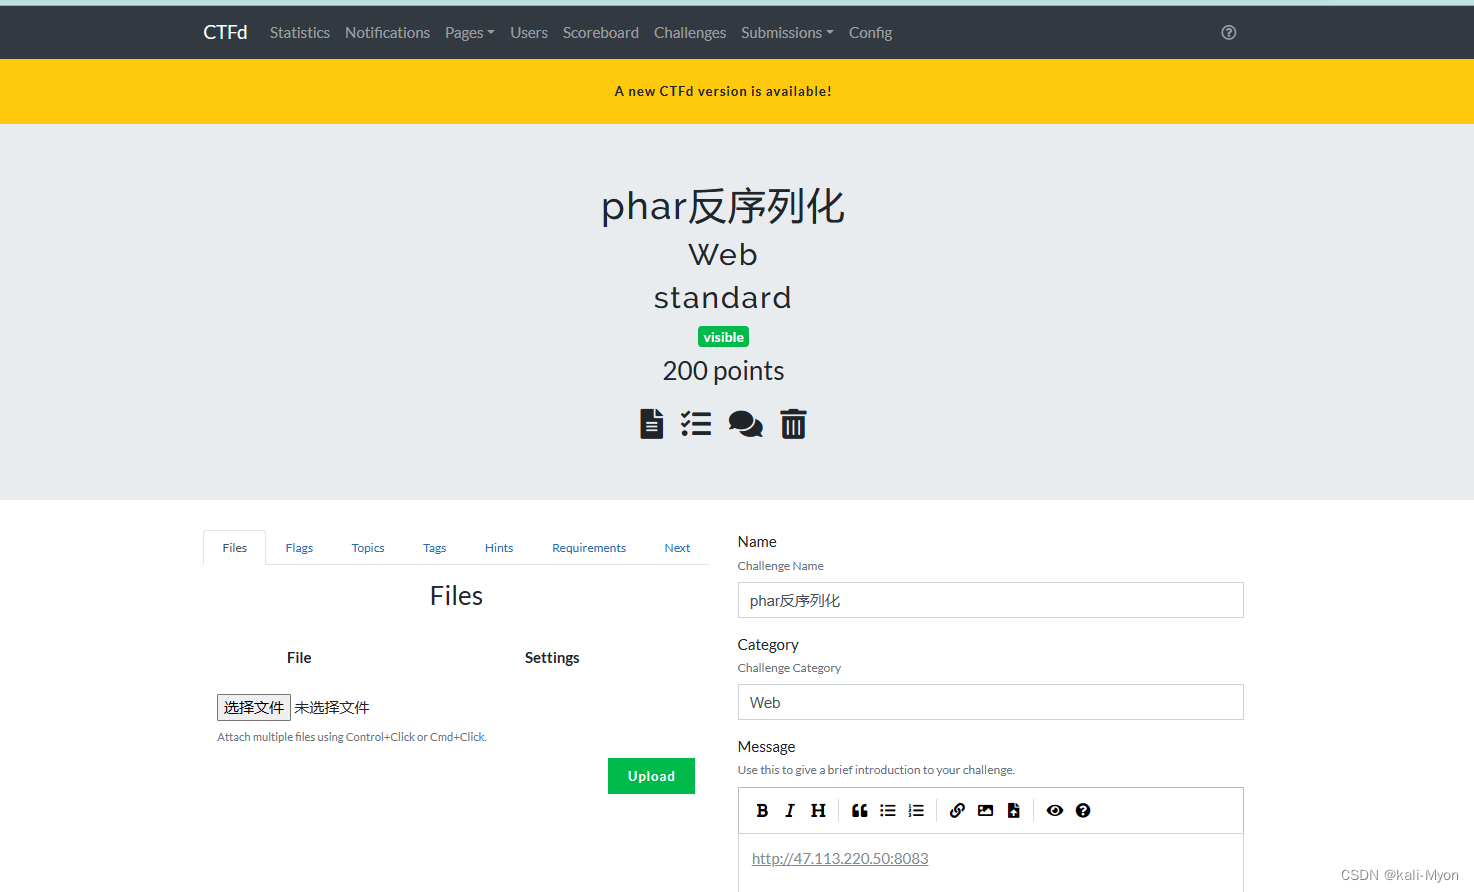The image size is (1474, 892).
Task: Insert a hyperlink in the Message editor
Action: tap(956, 810)
